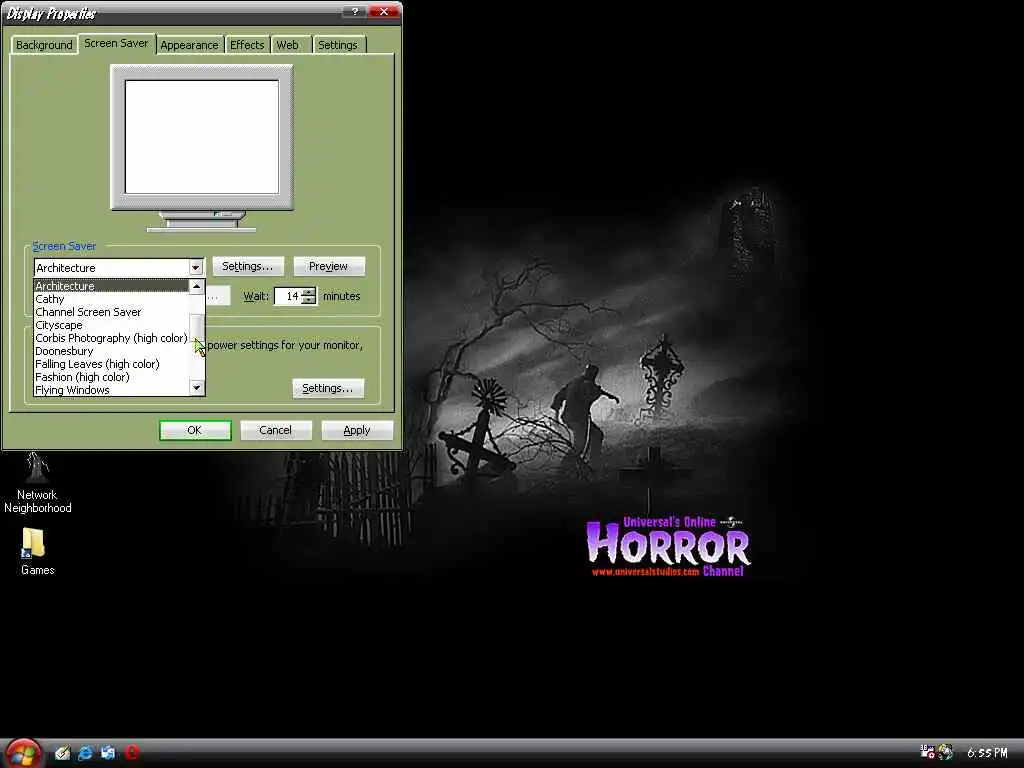1024x768 pixels.
Task: Click the Preview button
Action: click(328, 266)
